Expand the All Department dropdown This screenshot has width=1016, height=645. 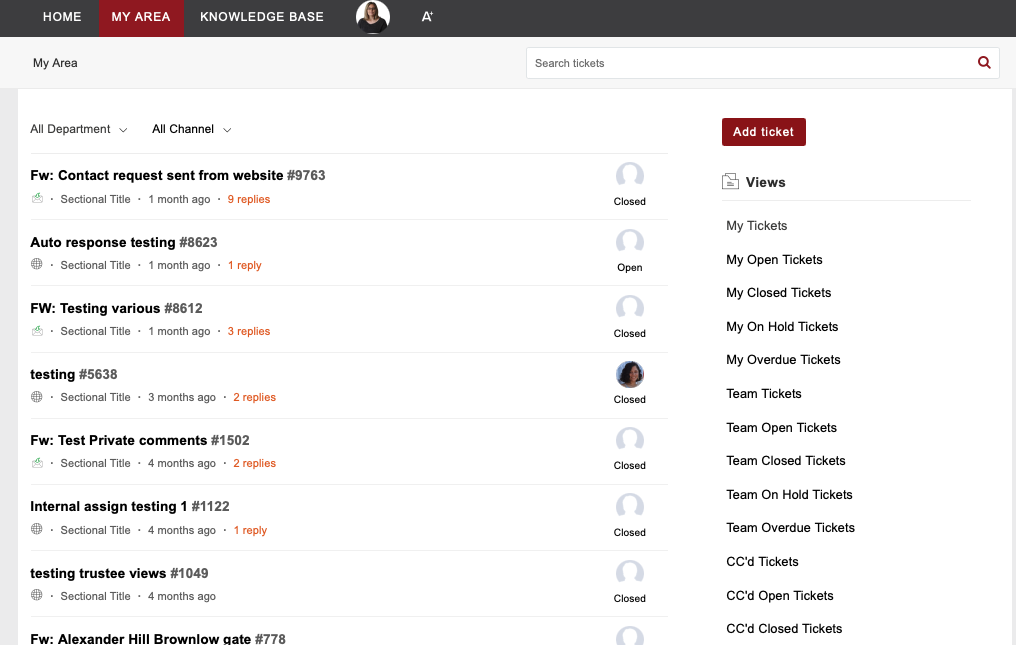tap(79, 129)
